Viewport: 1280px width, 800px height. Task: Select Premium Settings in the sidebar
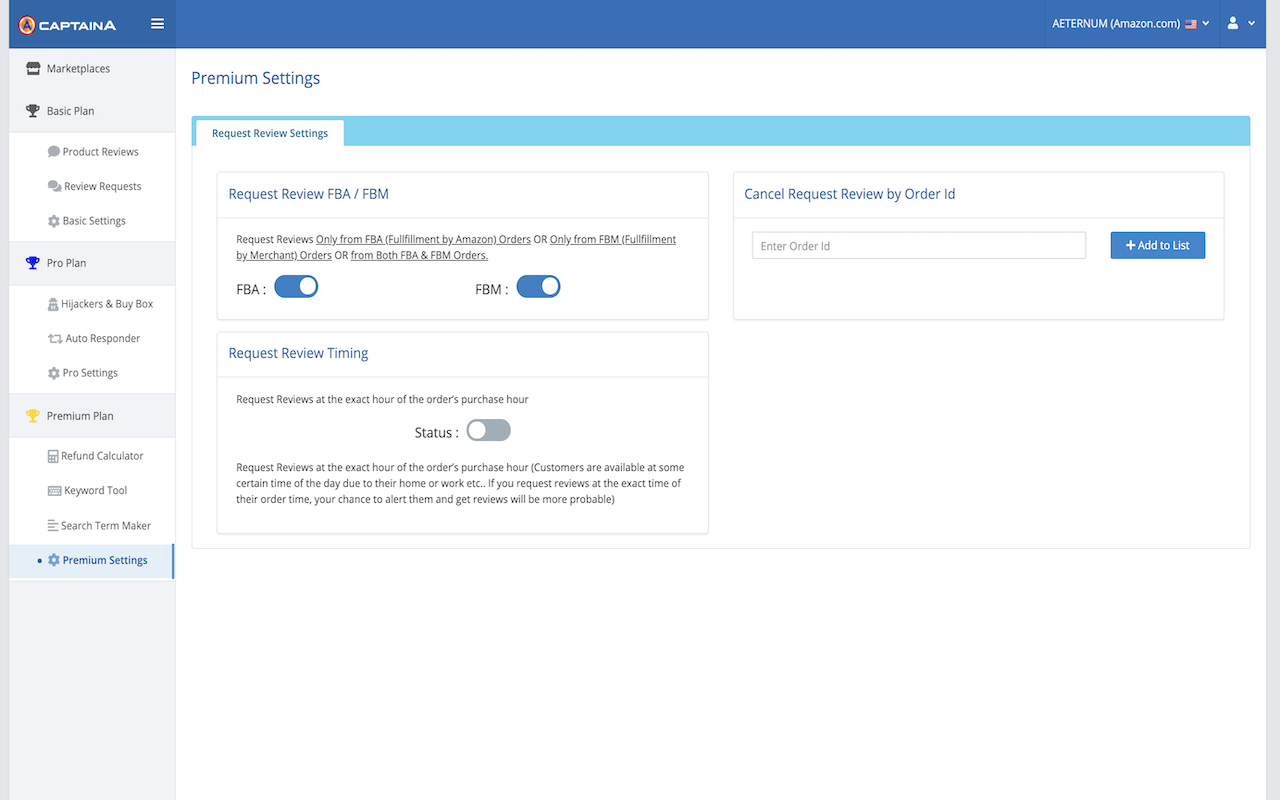point(104,560)
